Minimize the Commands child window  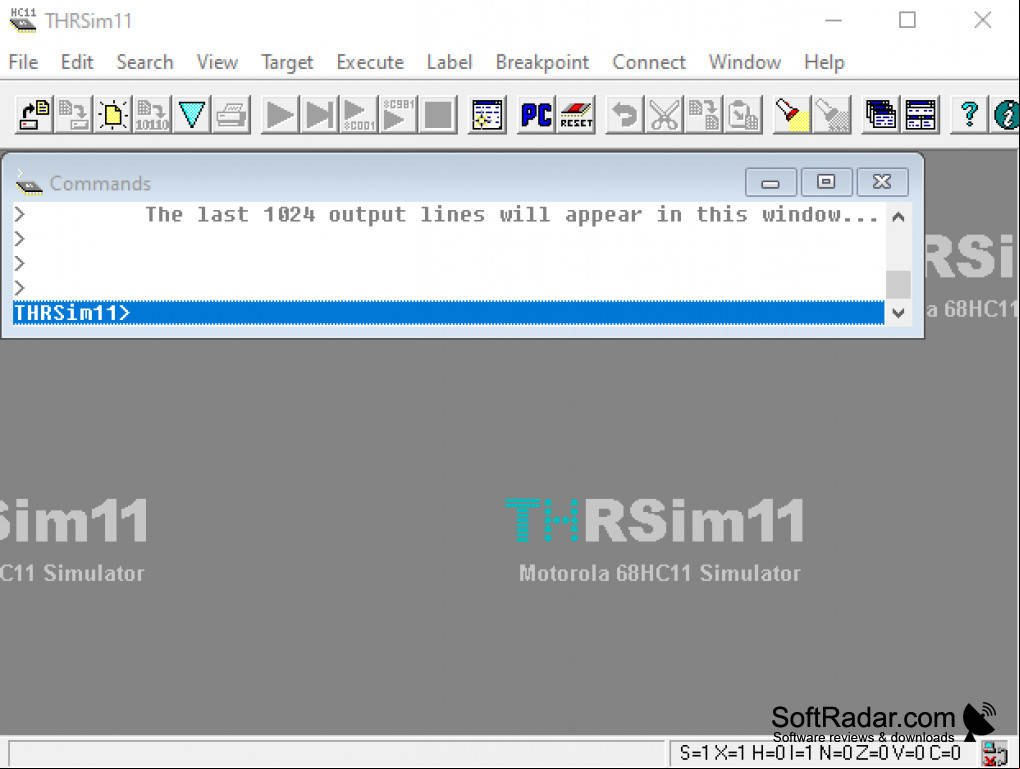771,182
